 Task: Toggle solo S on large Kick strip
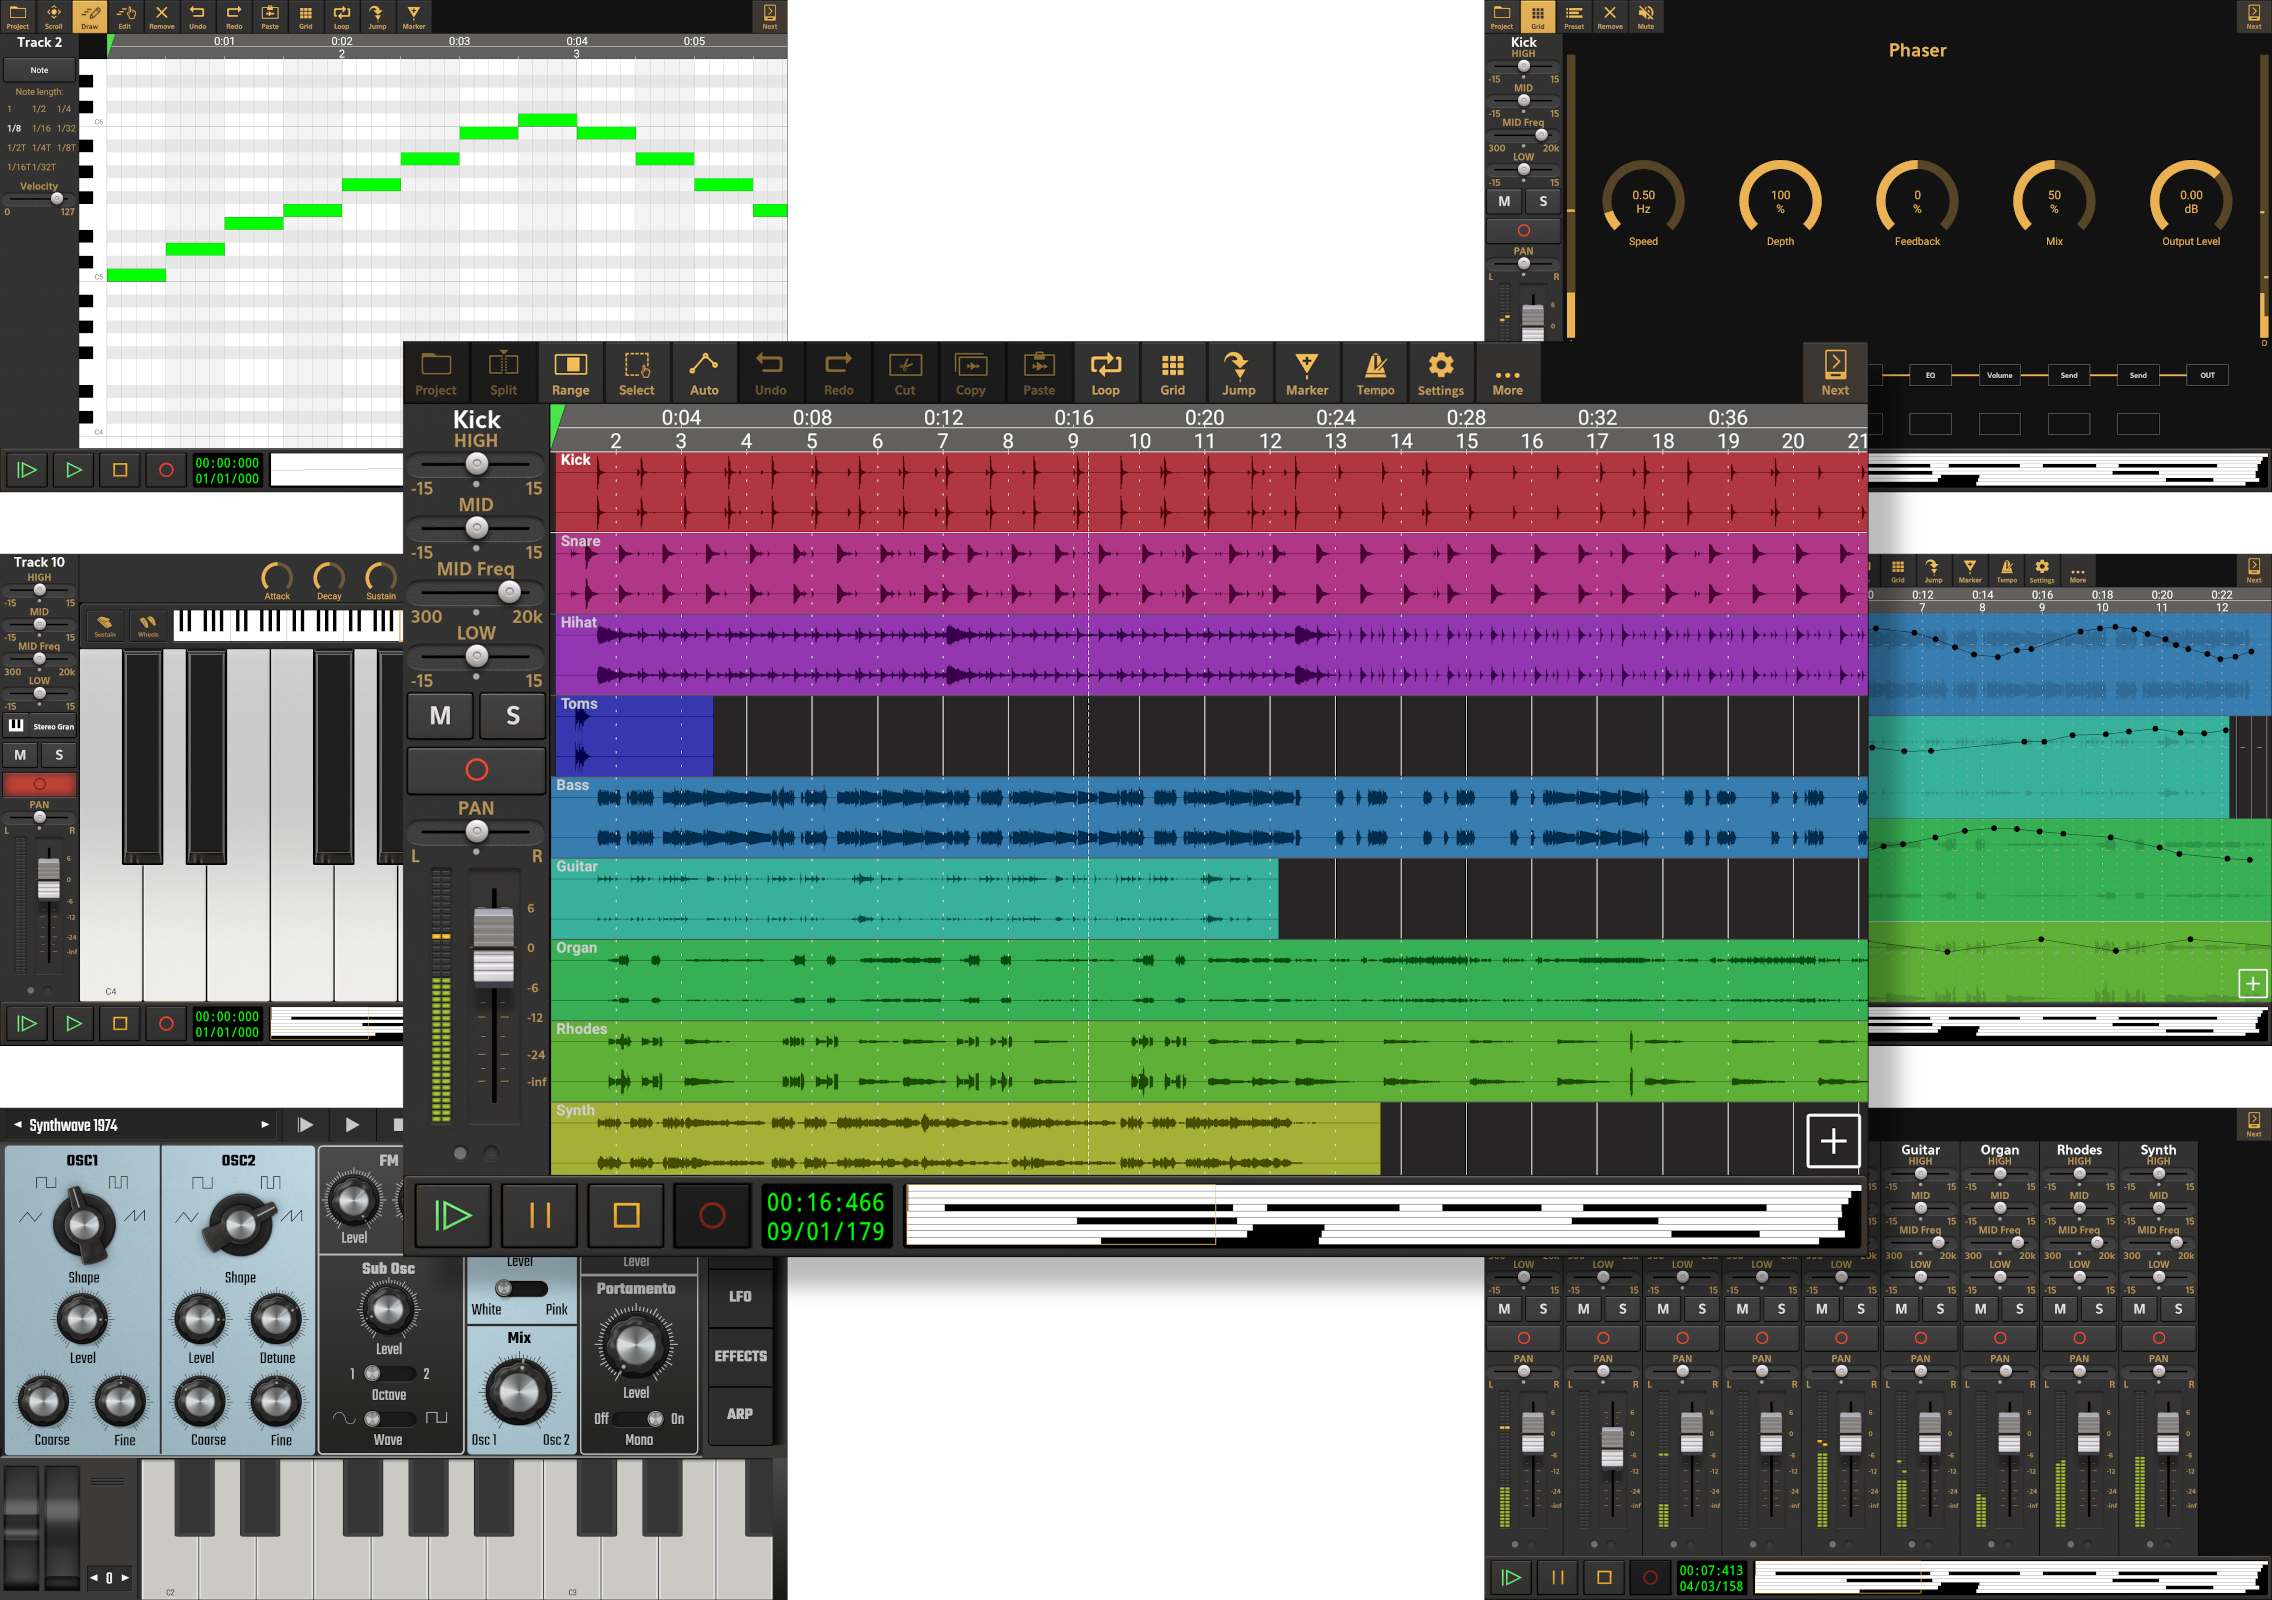pos(513,716)
